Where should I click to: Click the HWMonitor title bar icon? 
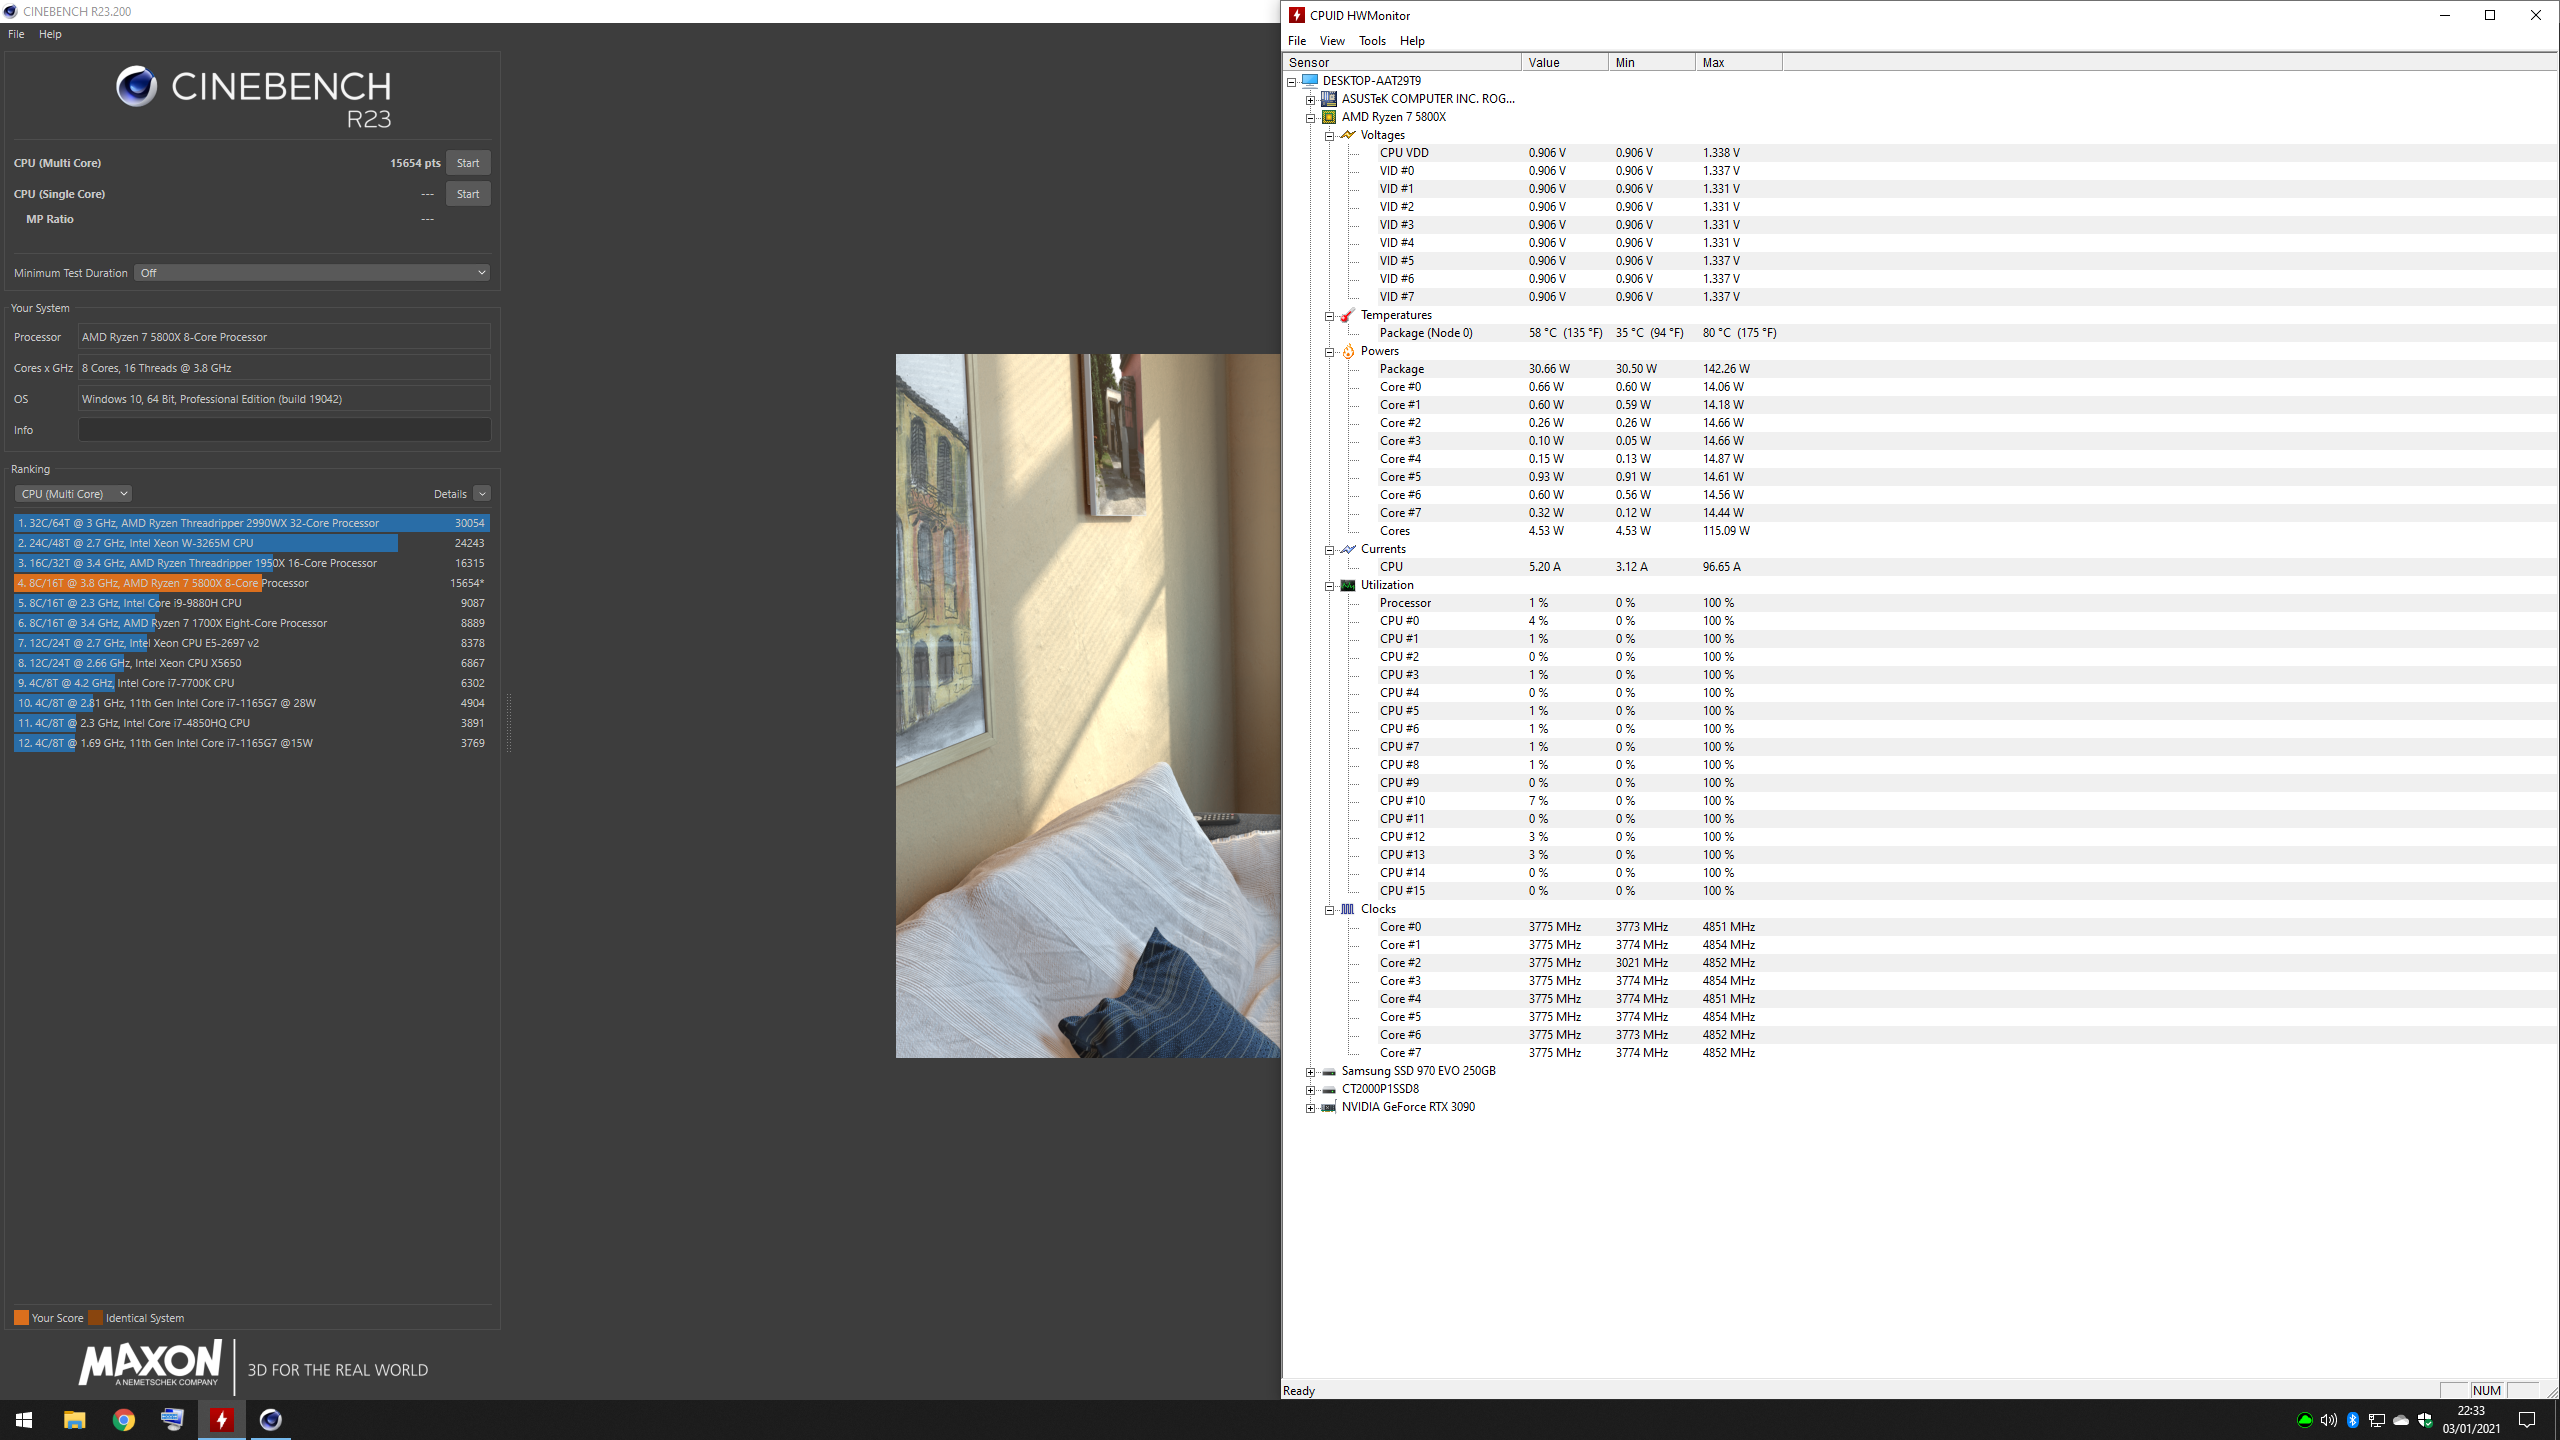pos(1297,15)
